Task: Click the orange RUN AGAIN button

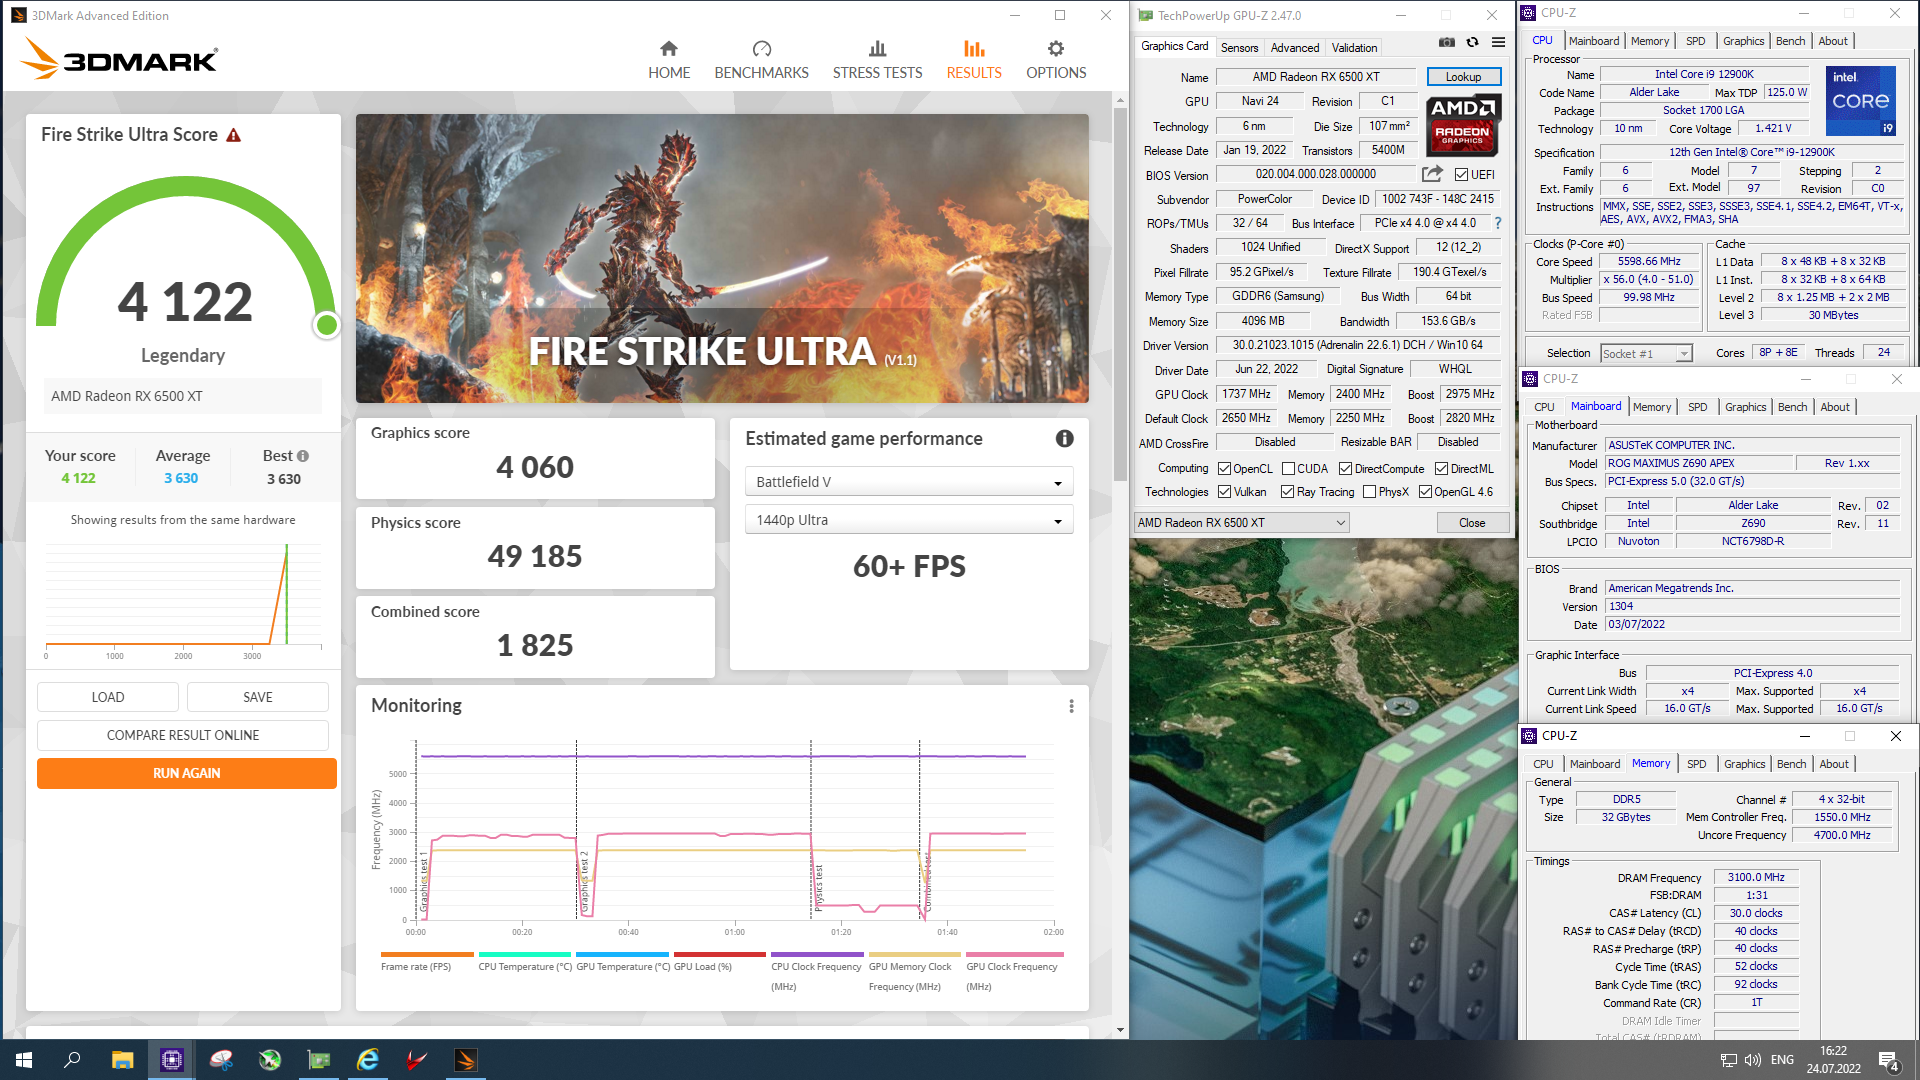Action: coord(187,773)
